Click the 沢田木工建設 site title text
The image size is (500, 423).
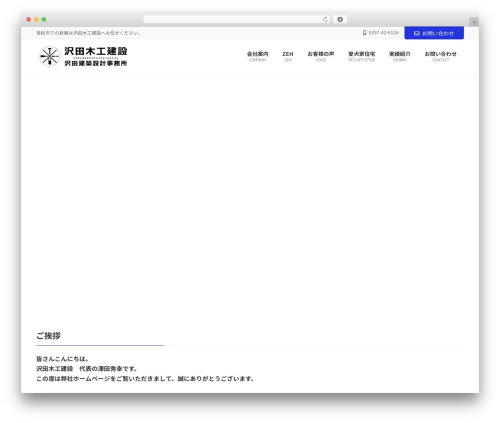coord(96,51)
